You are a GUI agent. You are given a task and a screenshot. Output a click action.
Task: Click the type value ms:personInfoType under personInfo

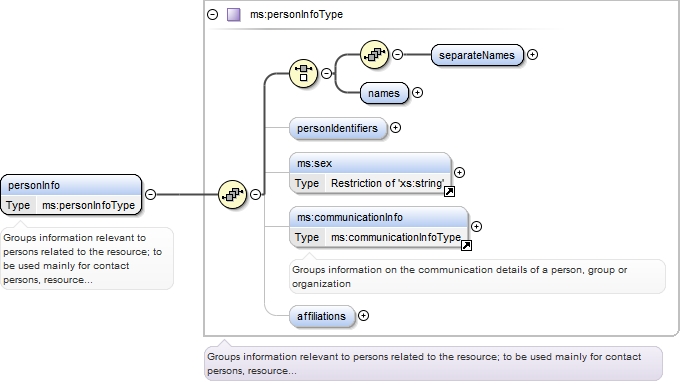(x=89, y=205)
